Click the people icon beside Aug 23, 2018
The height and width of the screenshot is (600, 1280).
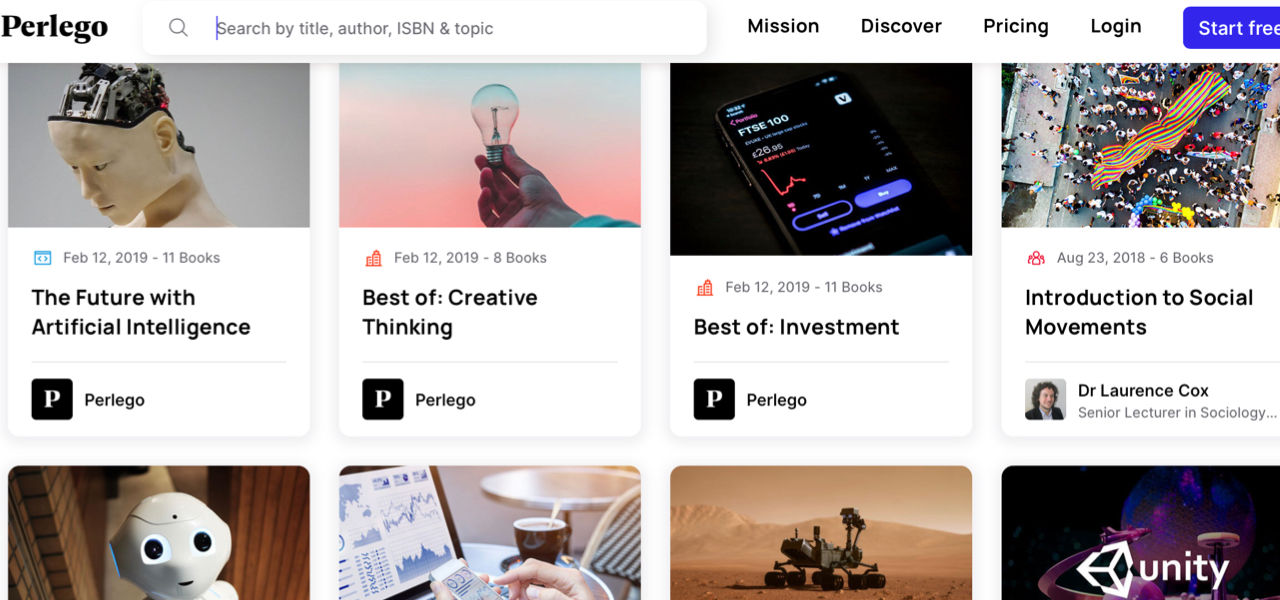(1036, 258)
